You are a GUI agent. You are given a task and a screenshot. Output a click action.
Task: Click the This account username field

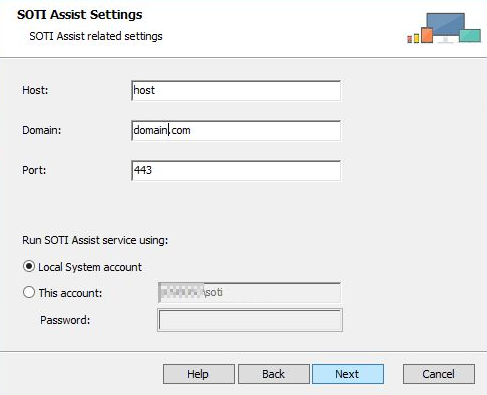pyautogui.click(x=249, y=292)
